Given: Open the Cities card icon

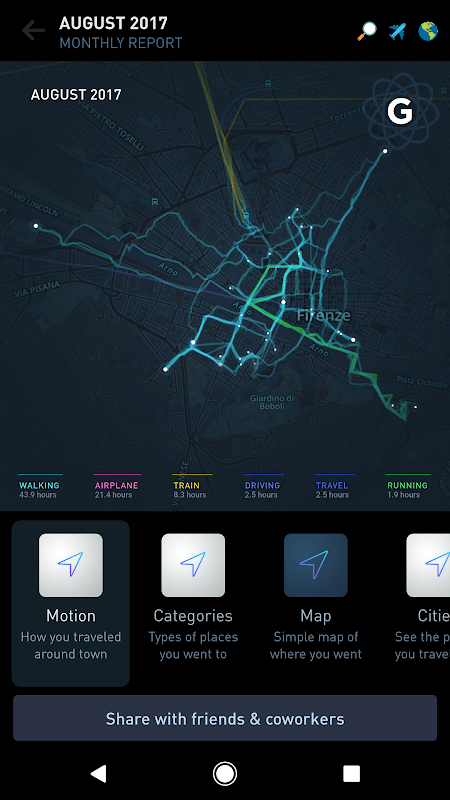Looking at the screenshot, I should (428, 565).
